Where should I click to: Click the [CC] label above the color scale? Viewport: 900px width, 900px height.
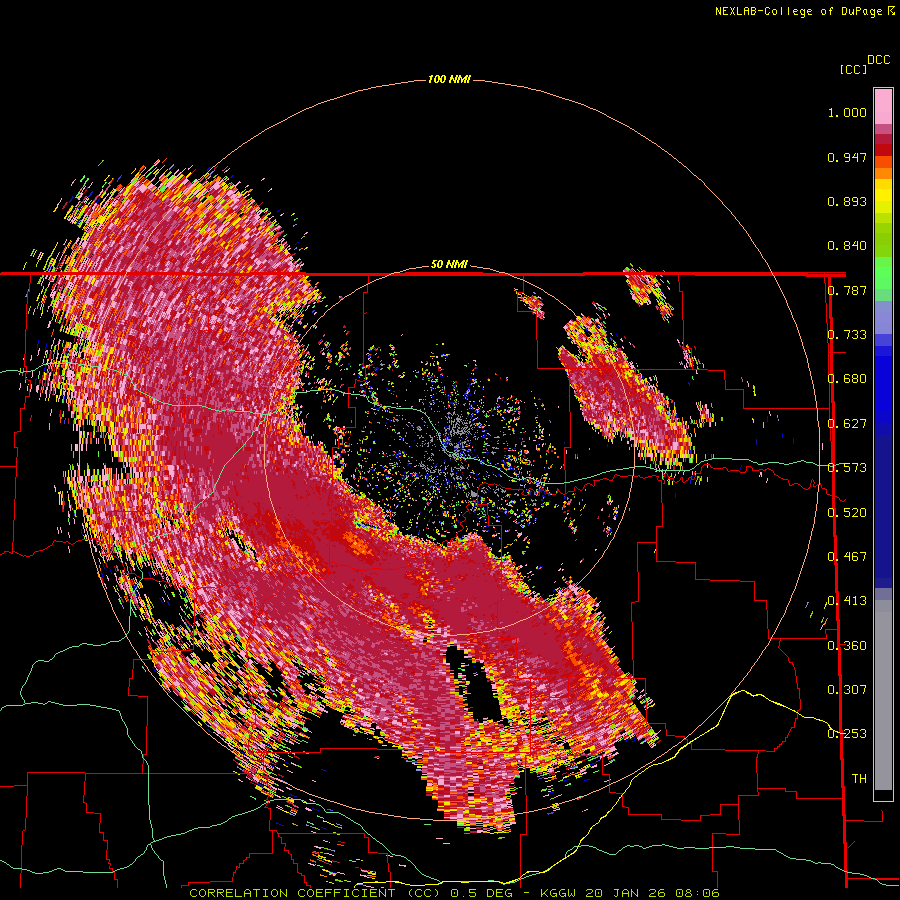(853, 69)
